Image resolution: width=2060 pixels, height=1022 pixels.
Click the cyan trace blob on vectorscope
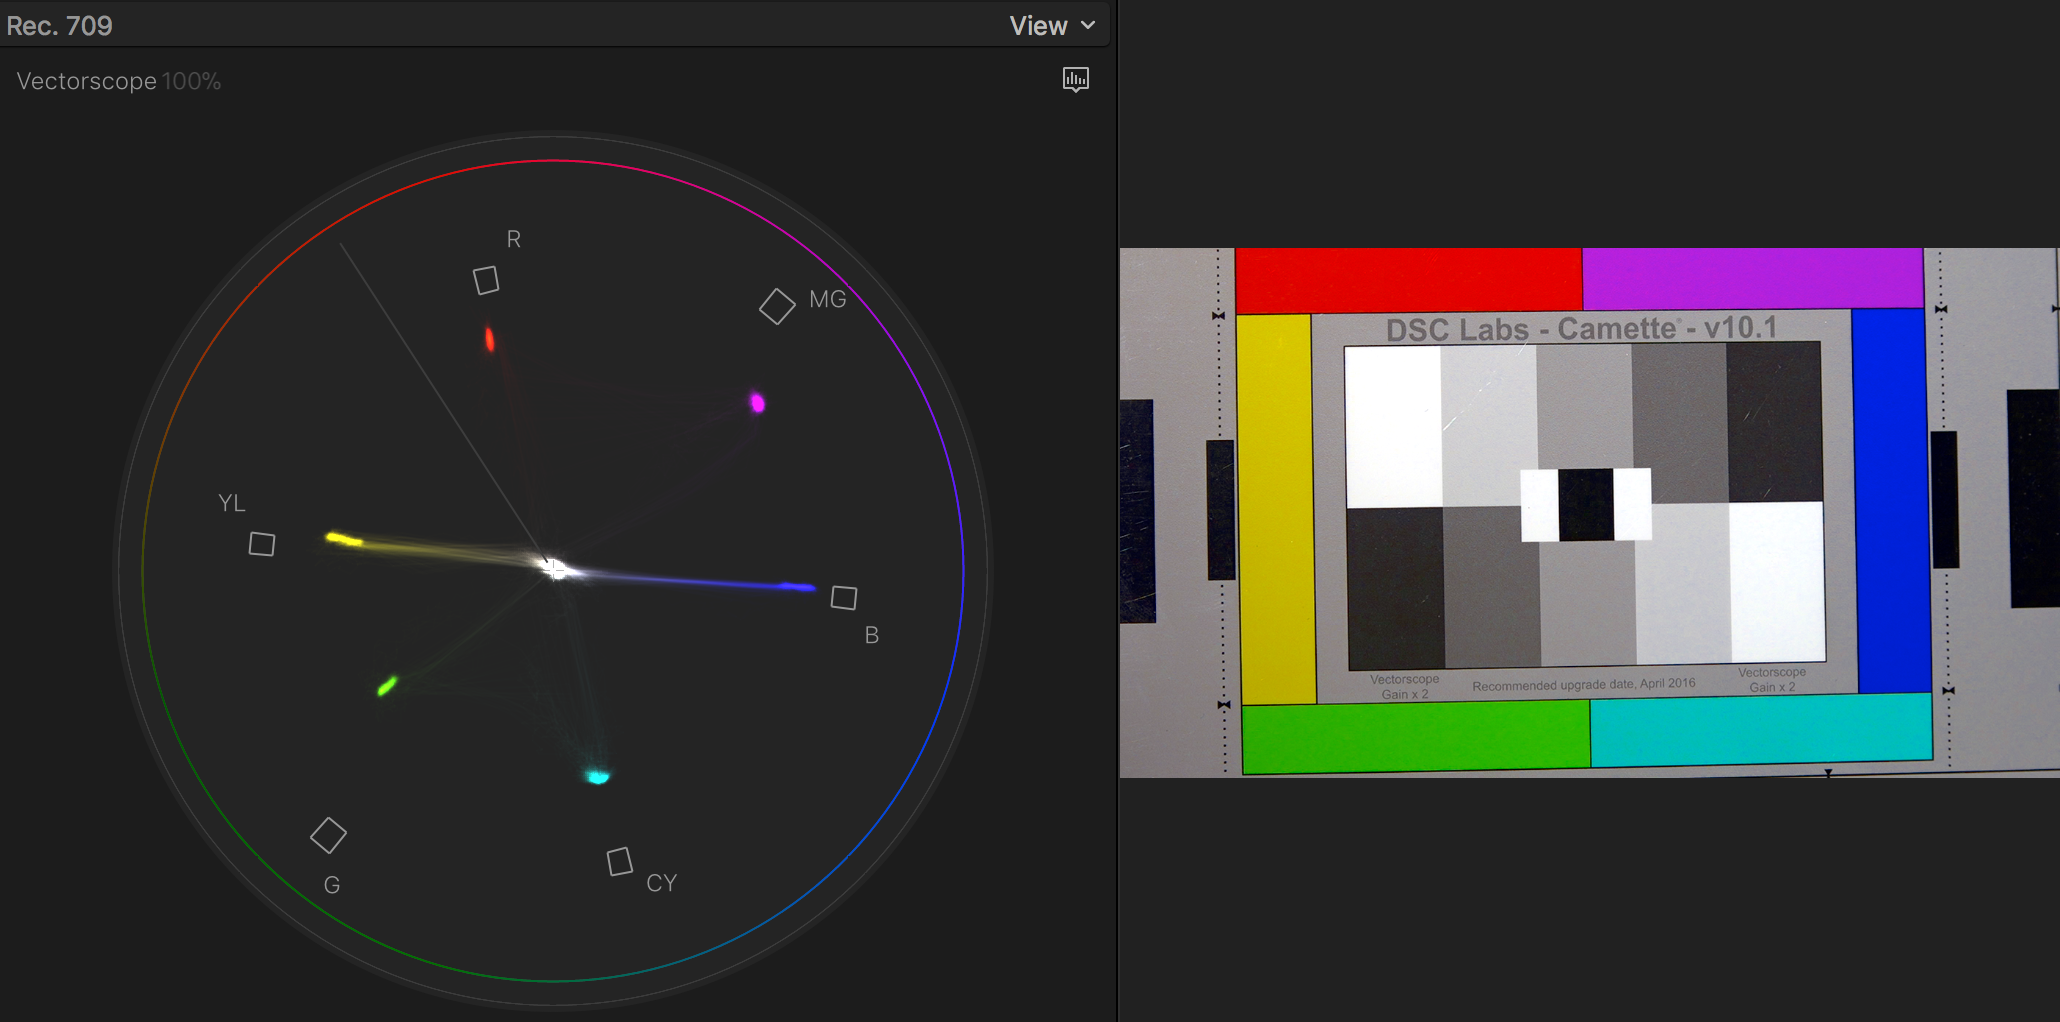coord(597,776)
